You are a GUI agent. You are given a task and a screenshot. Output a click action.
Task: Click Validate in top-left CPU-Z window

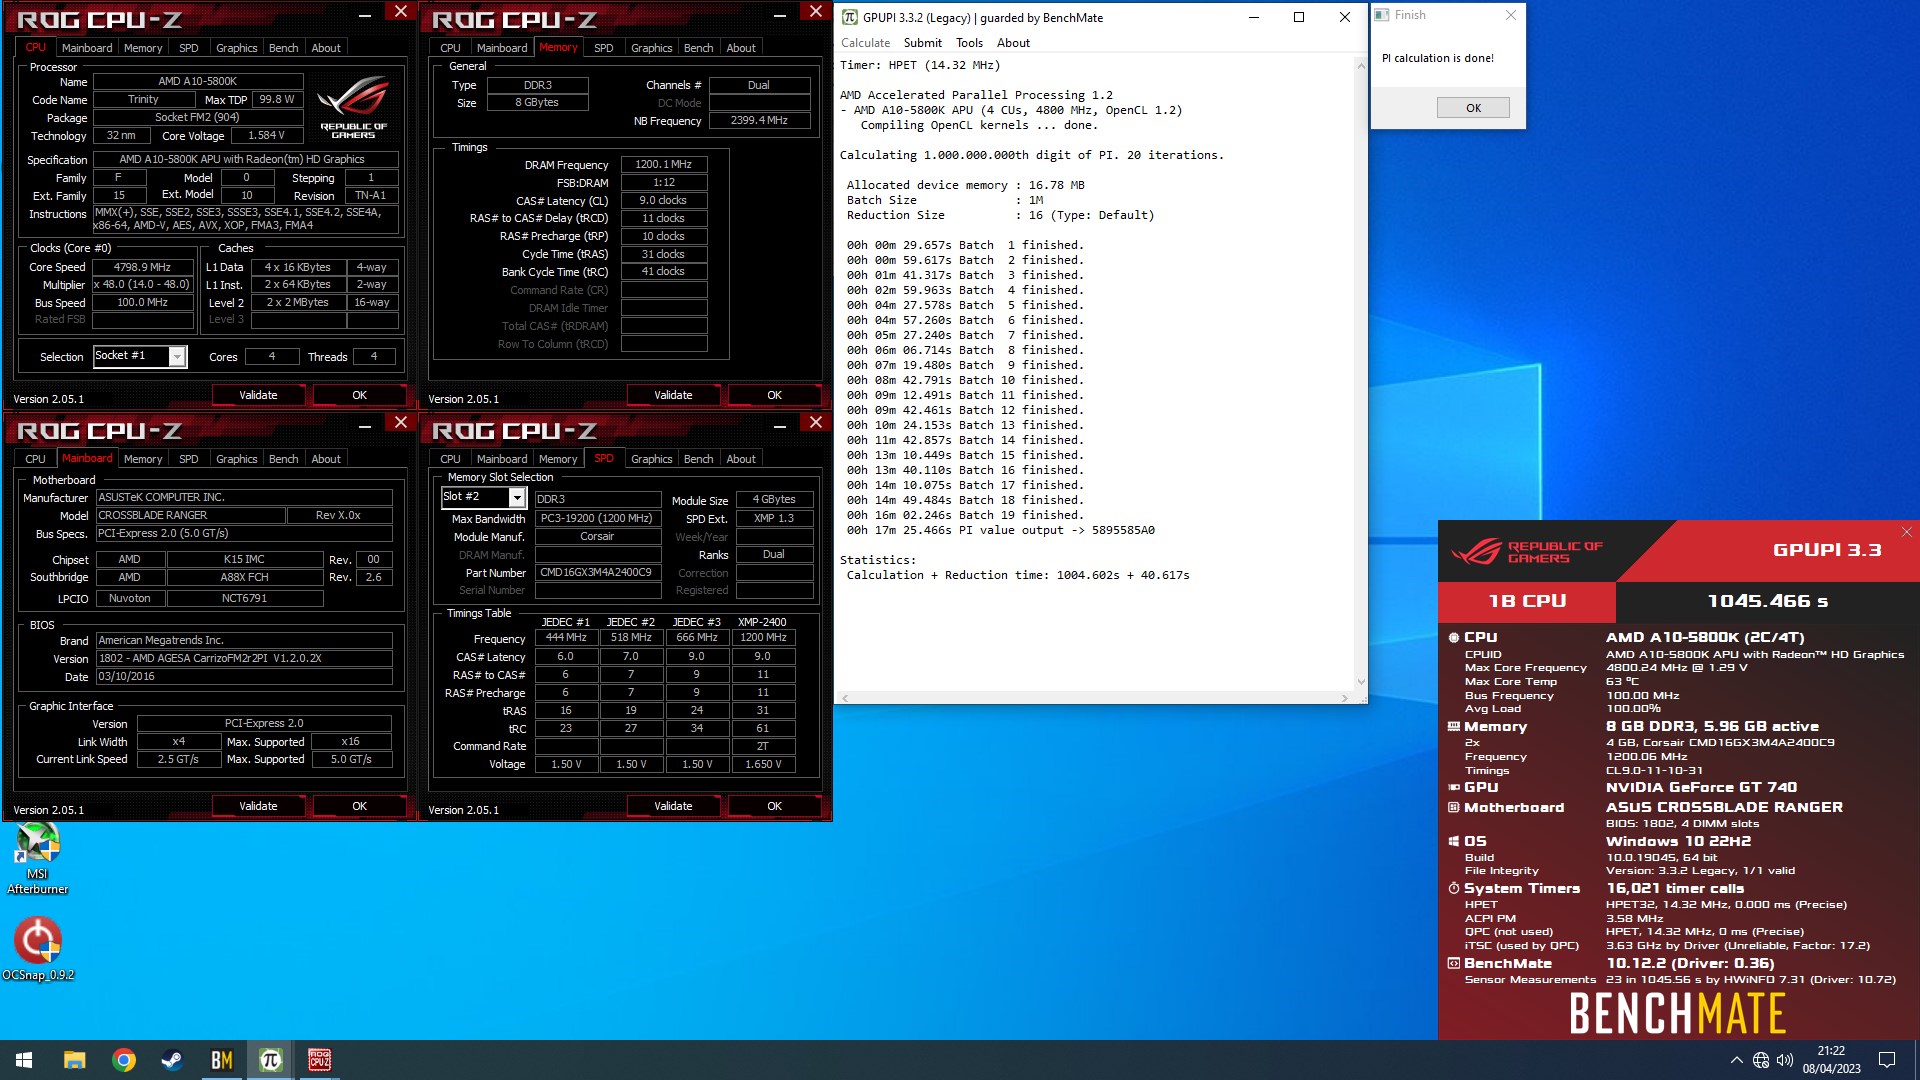coord(258,395)
